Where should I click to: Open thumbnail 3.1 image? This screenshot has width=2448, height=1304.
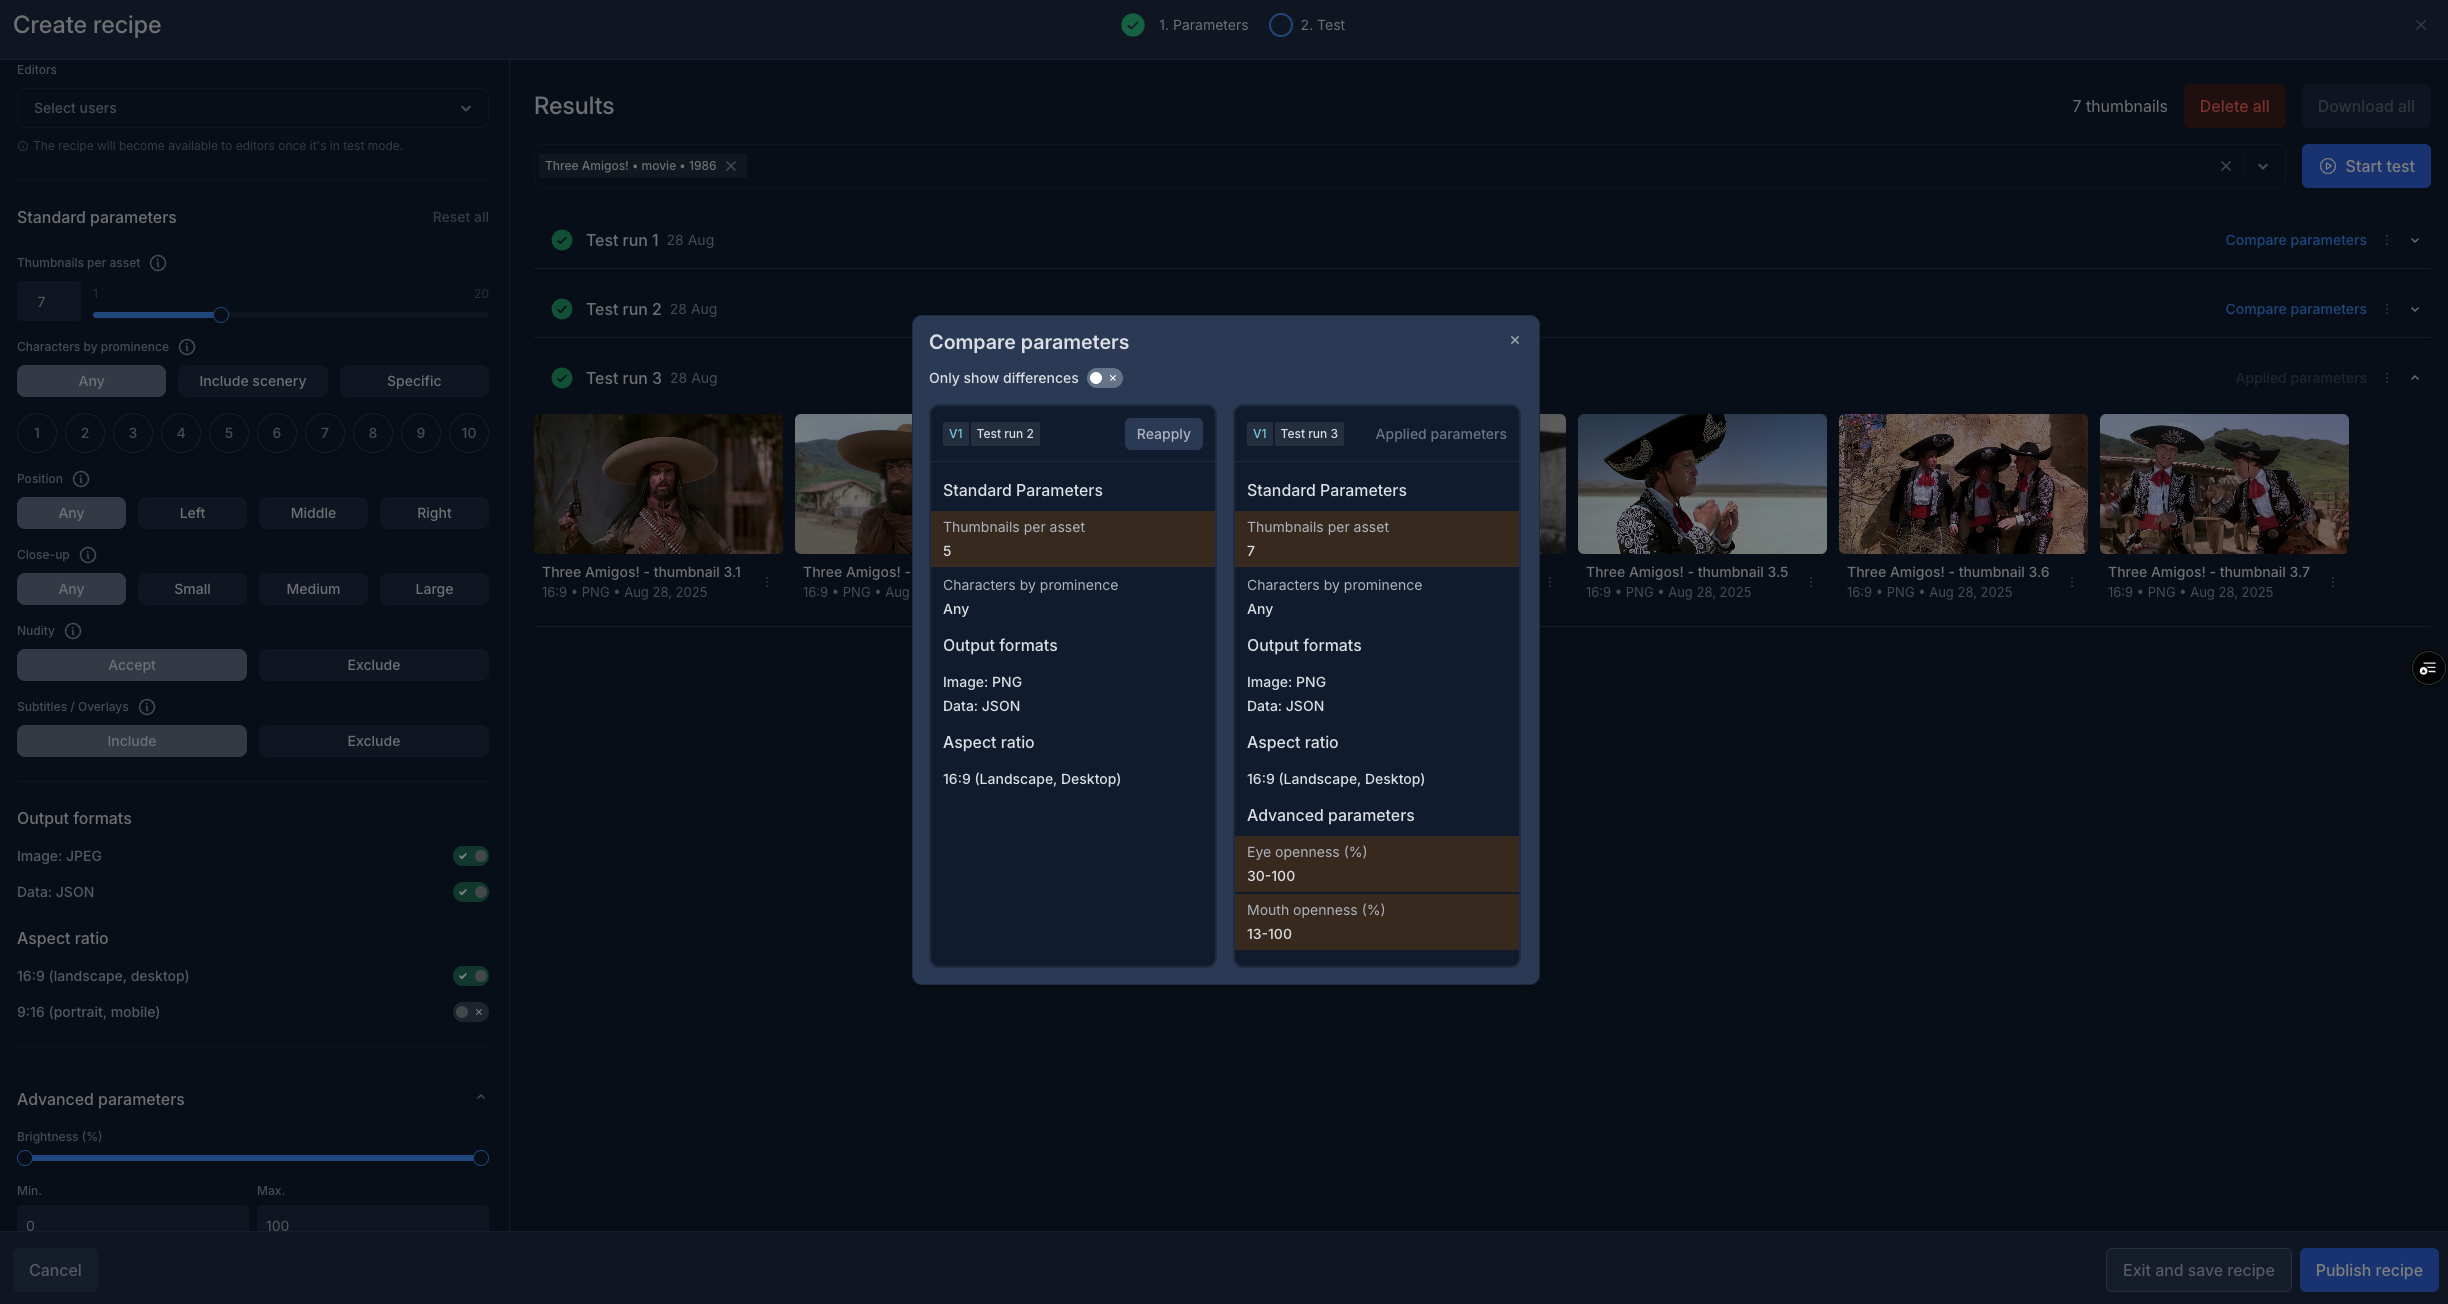coord(658,484)
